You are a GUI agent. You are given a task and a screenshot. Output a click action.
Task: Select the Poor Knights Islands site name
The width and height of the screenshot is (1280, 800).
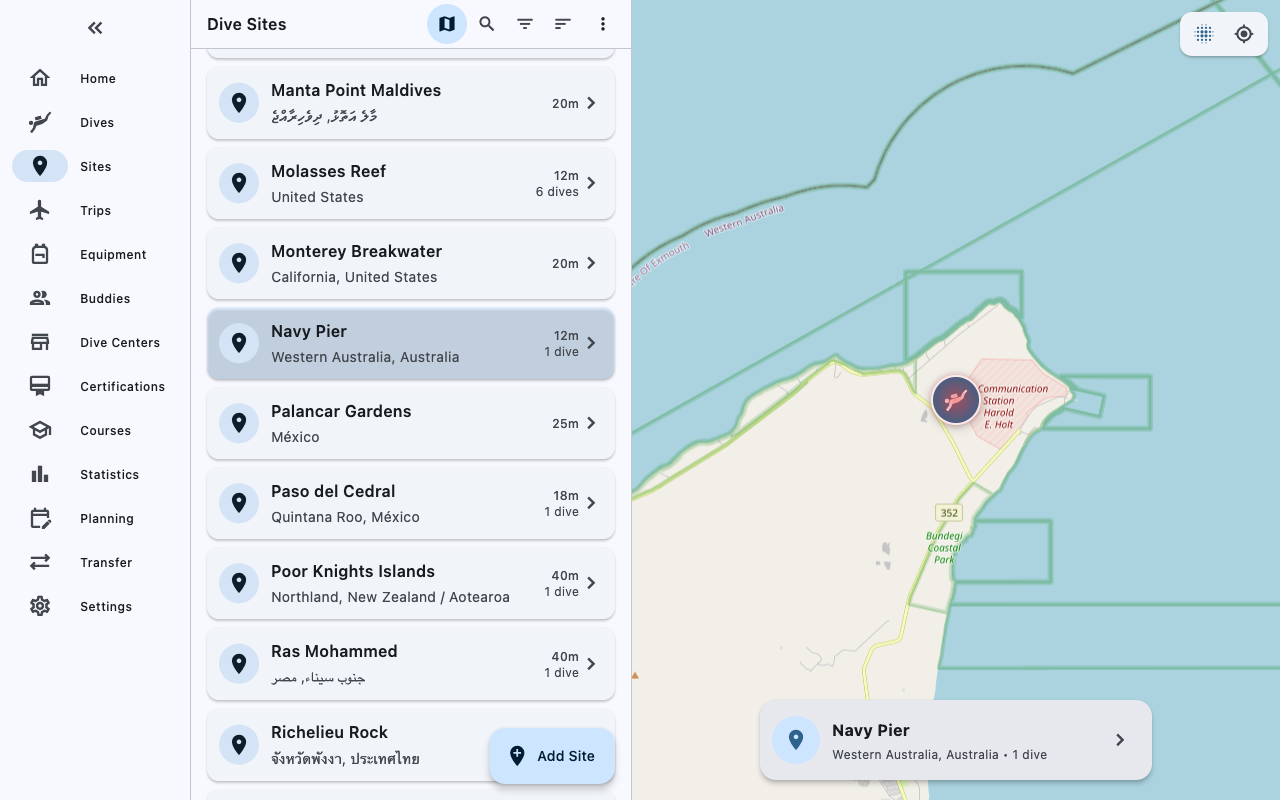click(353, 571)
